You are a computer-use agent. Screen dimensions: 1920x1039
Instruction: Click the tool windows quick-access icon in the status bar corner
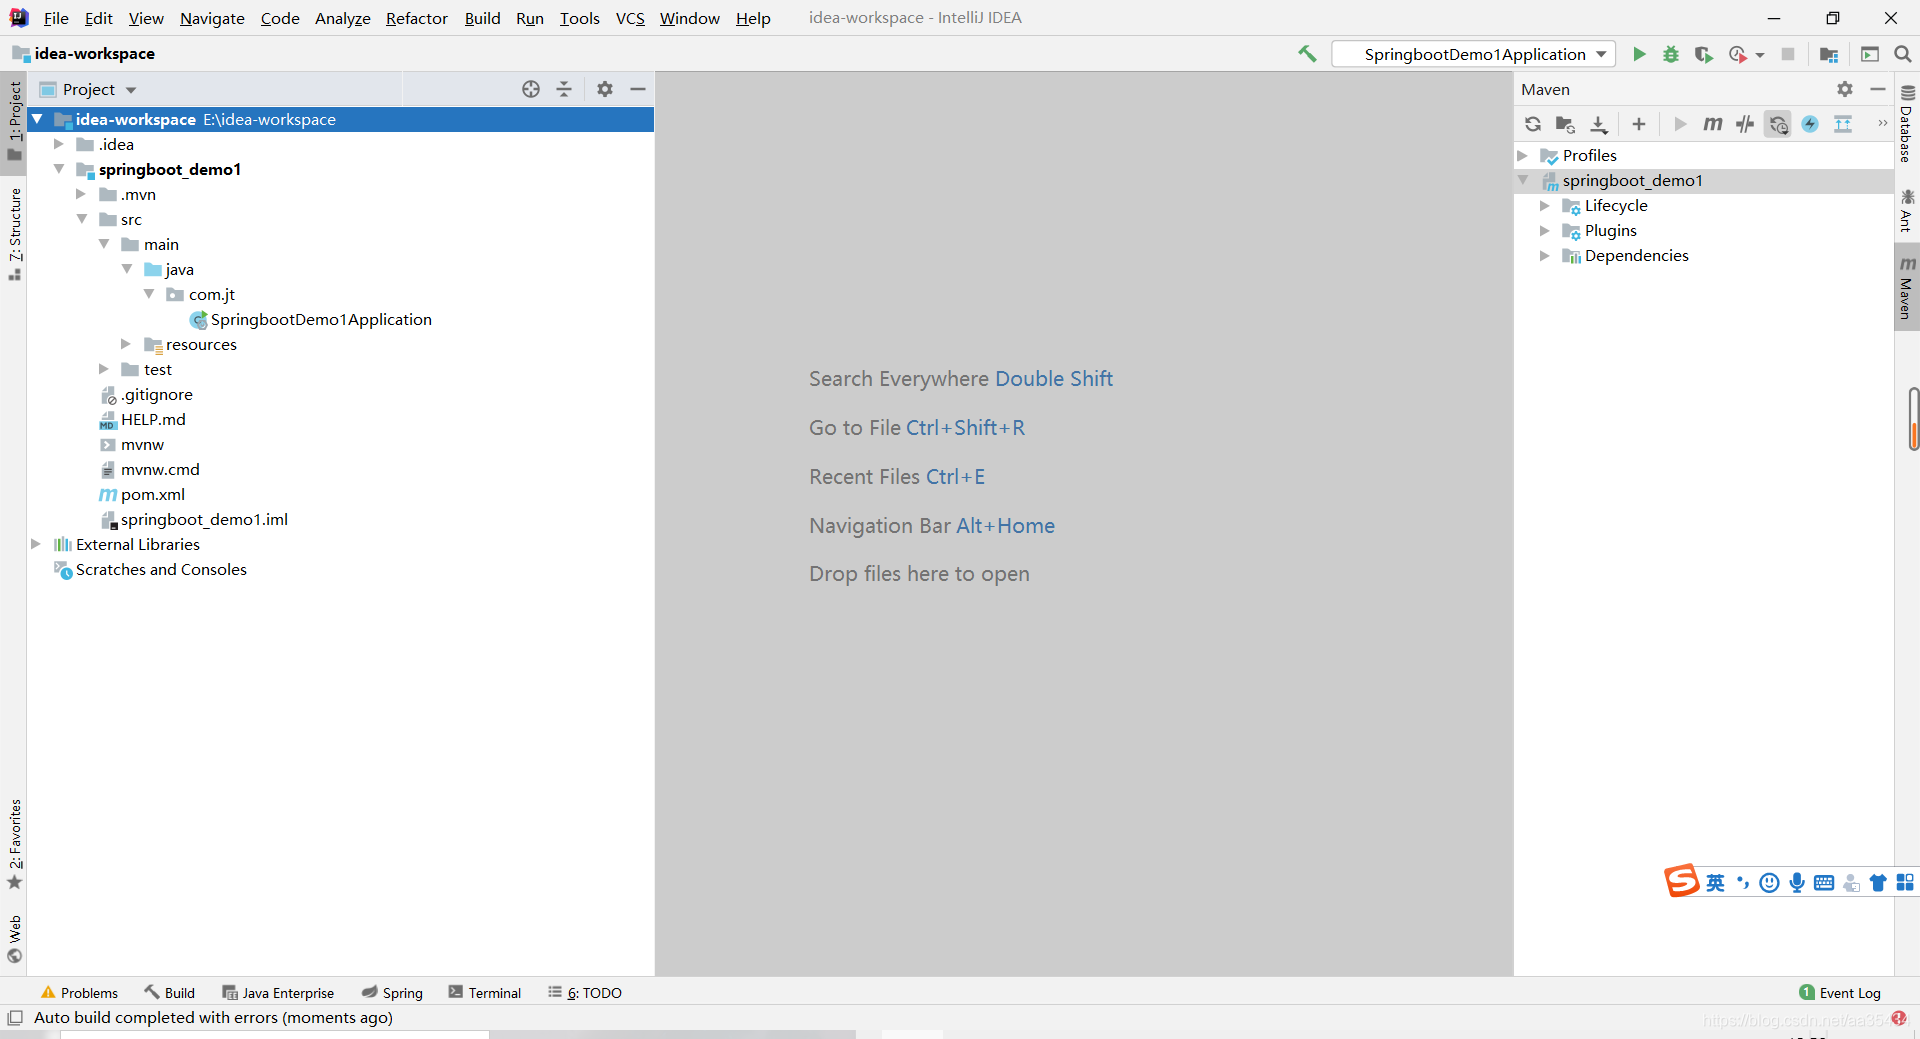pos(15,1018)
